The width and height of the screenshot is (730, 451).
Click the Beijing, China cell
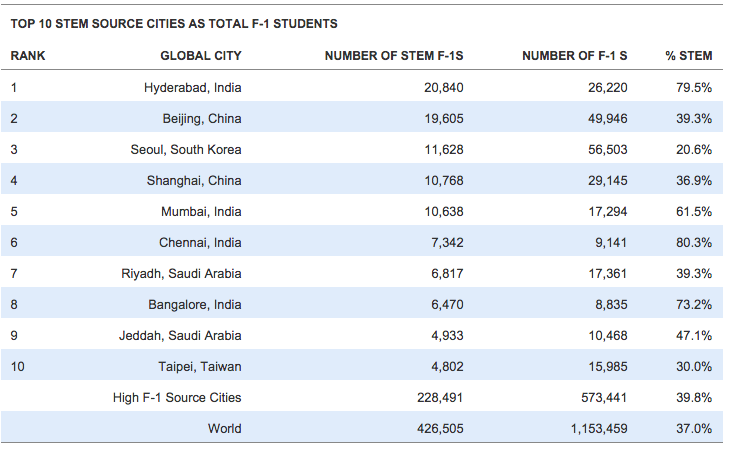click(x=202, y=119)
